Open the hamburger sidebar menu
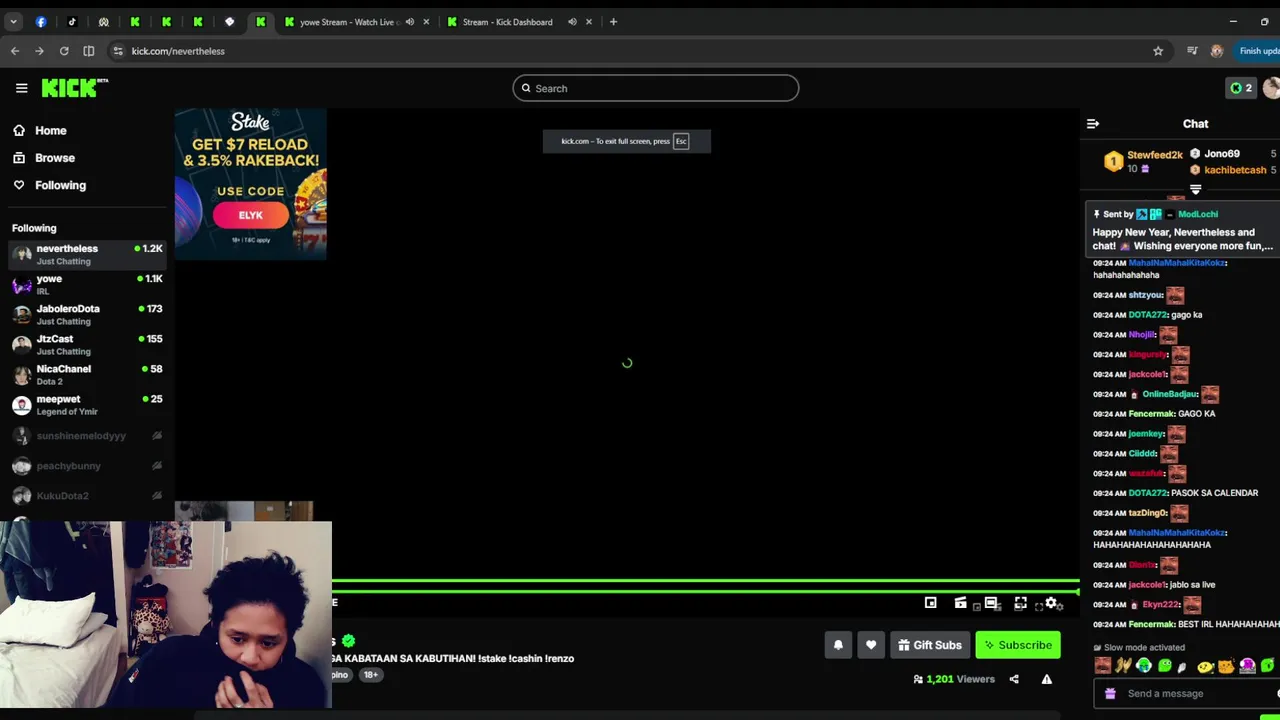The height and width of the screenshot is (720, 1280). (21, 88)
